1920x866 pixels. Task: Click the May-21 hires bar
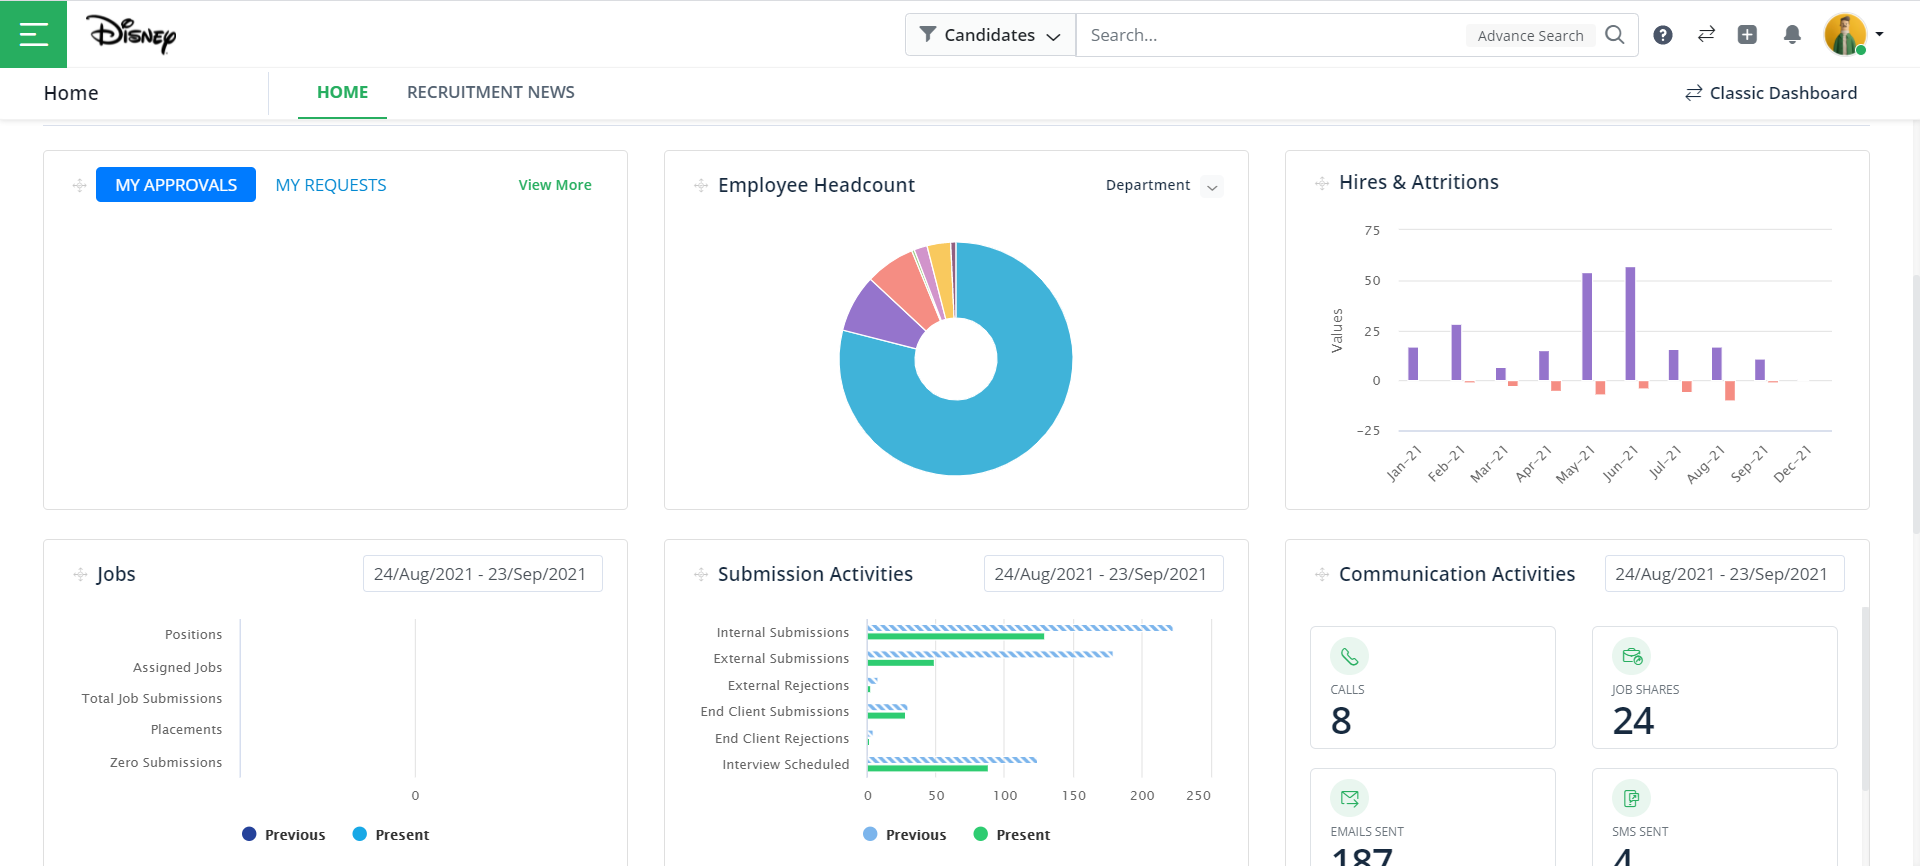(1587, 326)
